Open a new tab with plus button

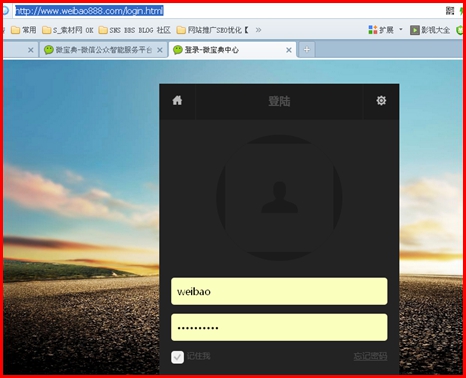[x=307, y=50]
